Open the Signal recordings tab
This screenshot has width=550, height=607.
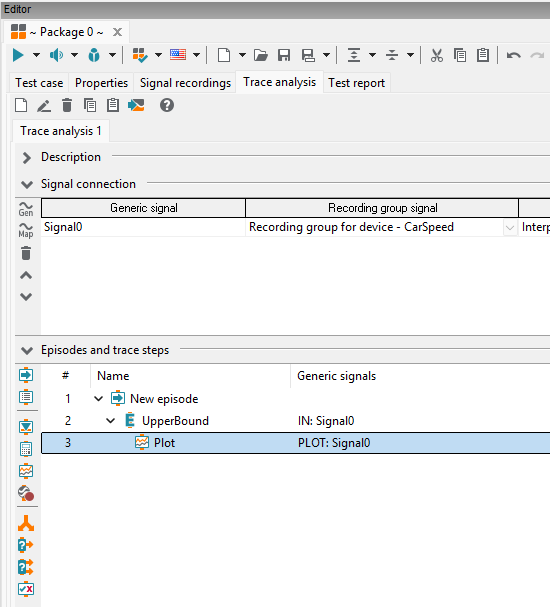tap(185, 83)
